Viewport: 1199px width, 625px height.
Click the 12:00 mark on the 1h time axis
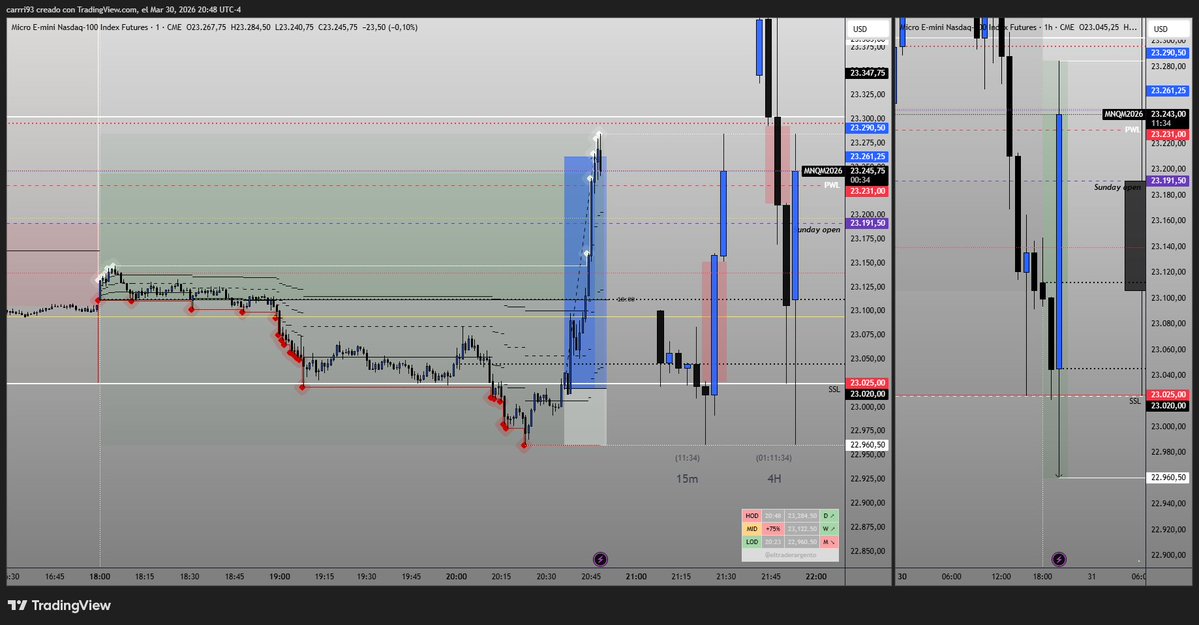1001,577
